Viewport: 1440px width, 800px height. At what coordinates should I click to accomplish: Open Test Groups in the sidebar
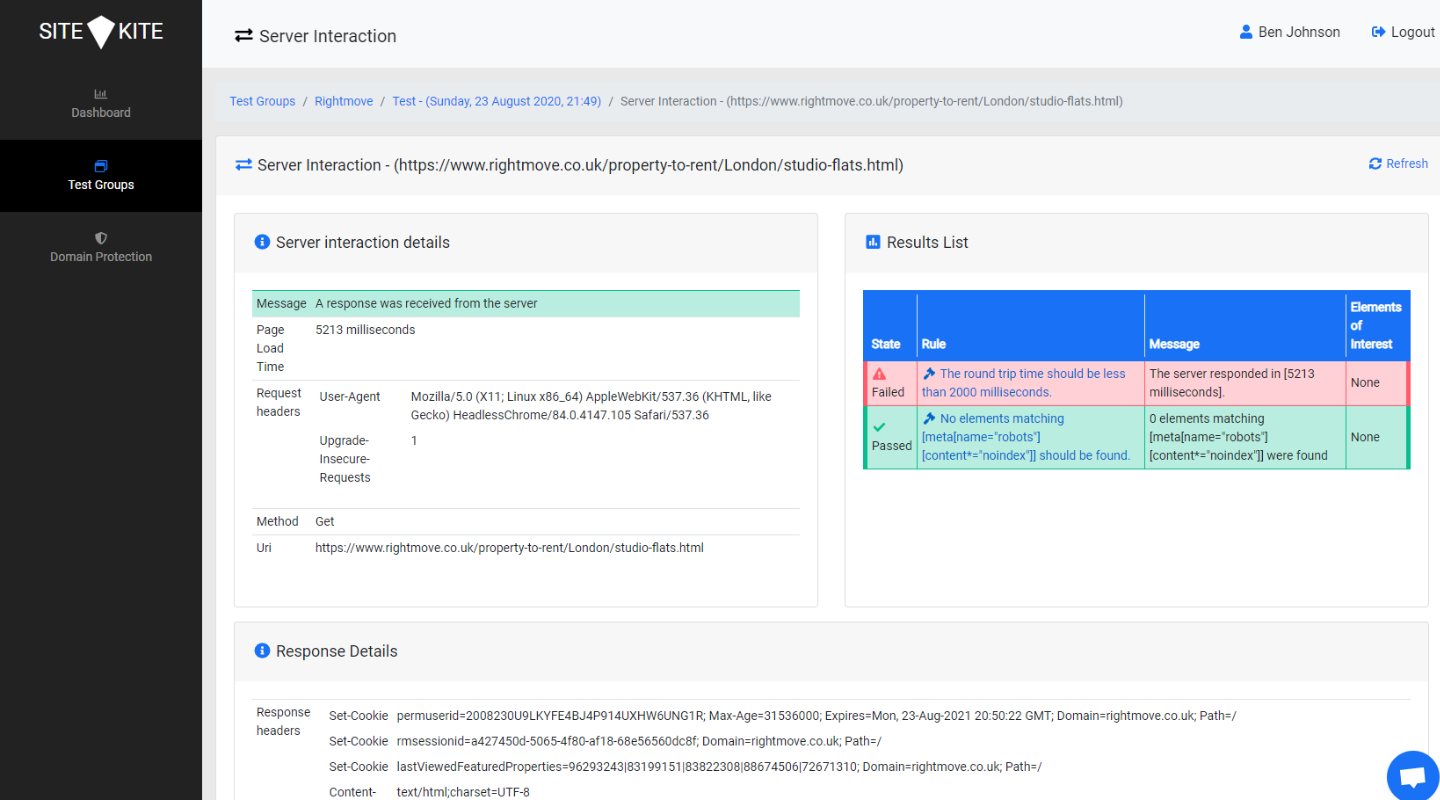click(101, 176)
